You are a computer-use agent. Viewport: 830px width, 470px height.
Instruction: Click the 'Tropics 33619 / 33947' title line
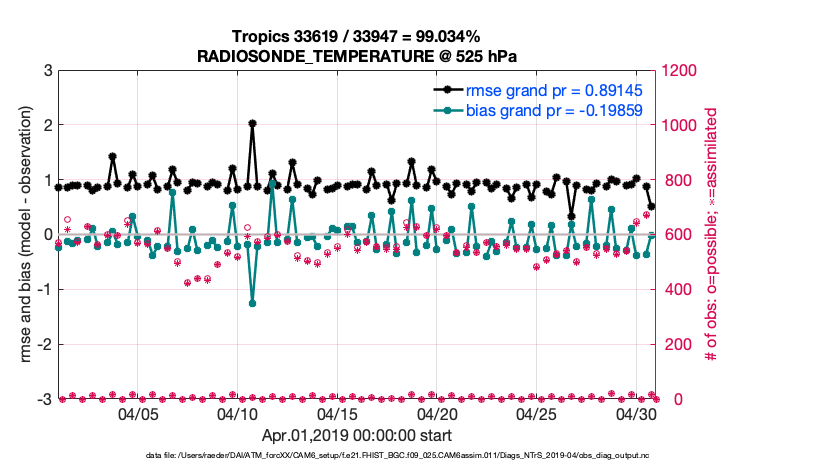[x=357, y=36]
